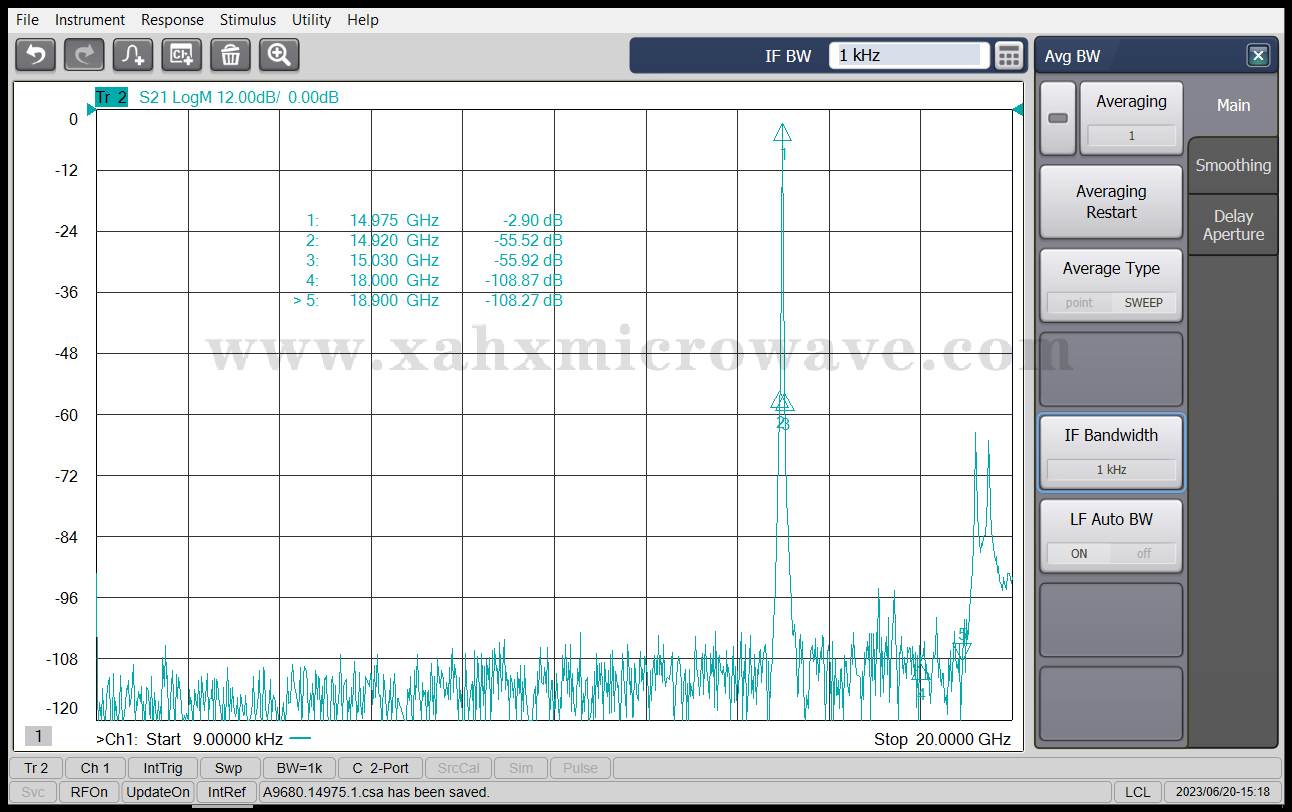Click the add window icon in the toolbar

tap(182, 55)
